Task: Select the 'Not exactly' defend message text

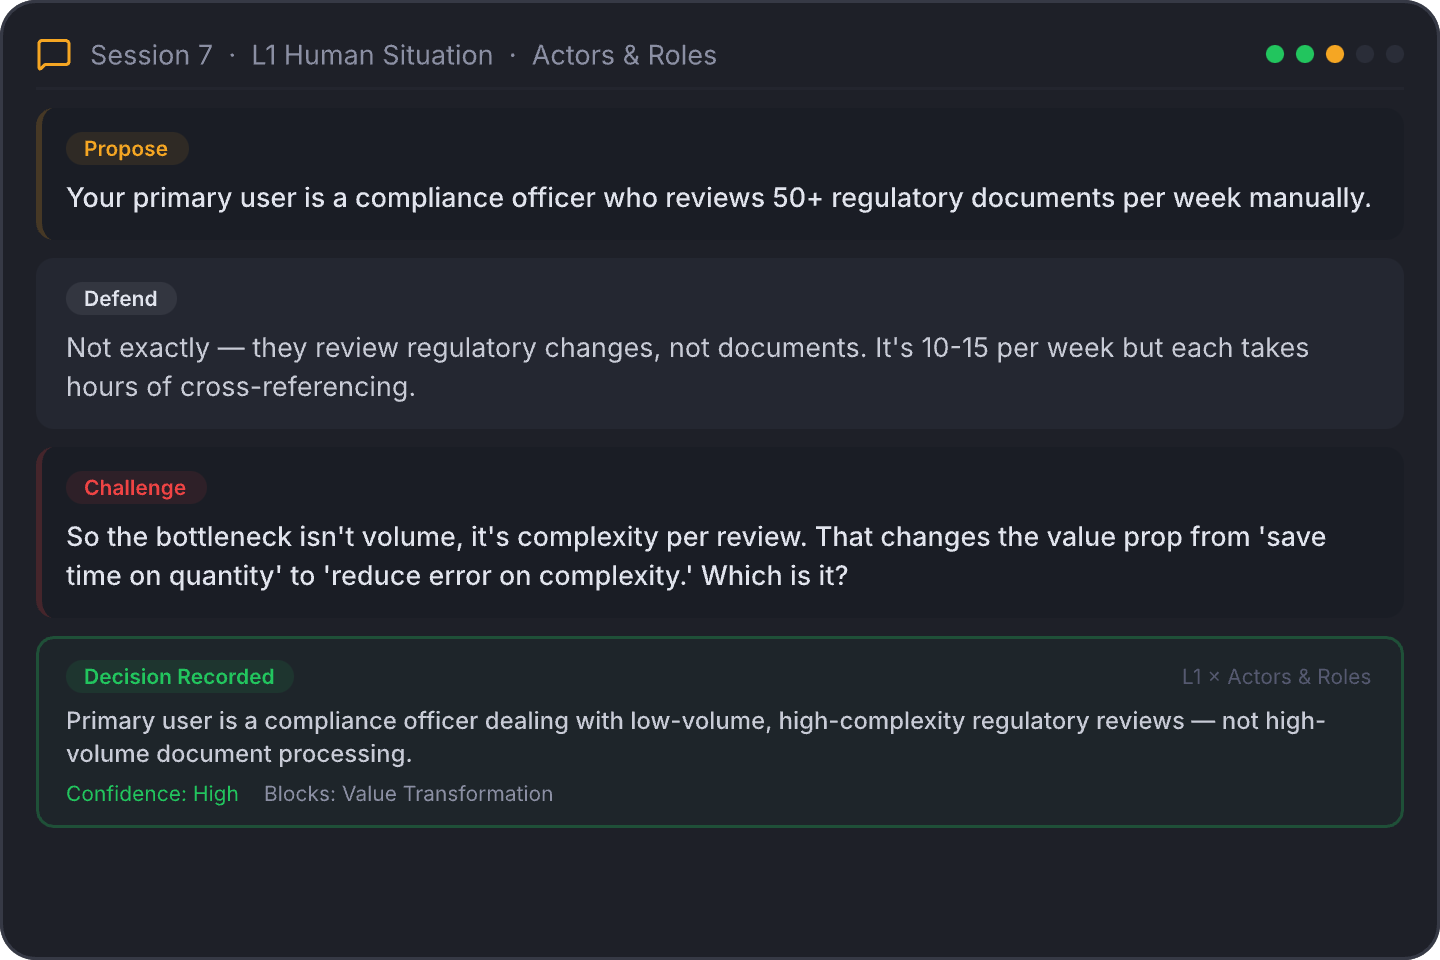Action: (x=686, y=367)
